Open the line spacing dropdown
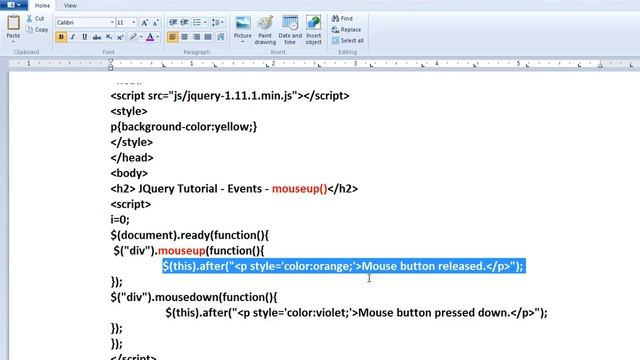The image size is (640, 360). [x=218, y=22]
